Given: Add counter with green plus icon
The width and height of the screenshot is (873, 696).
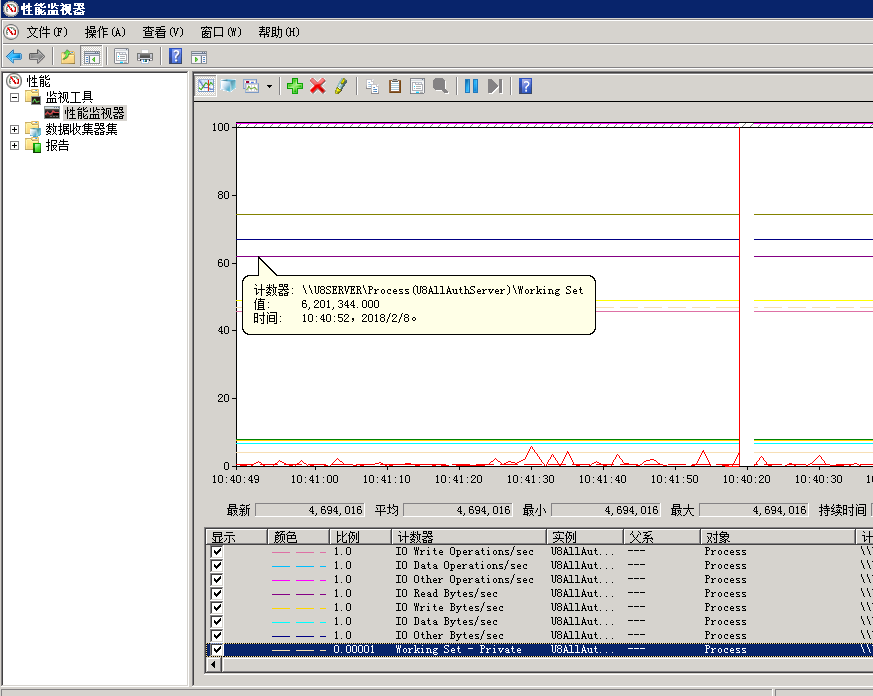Looking at the screenshot, I should [295, 86].
